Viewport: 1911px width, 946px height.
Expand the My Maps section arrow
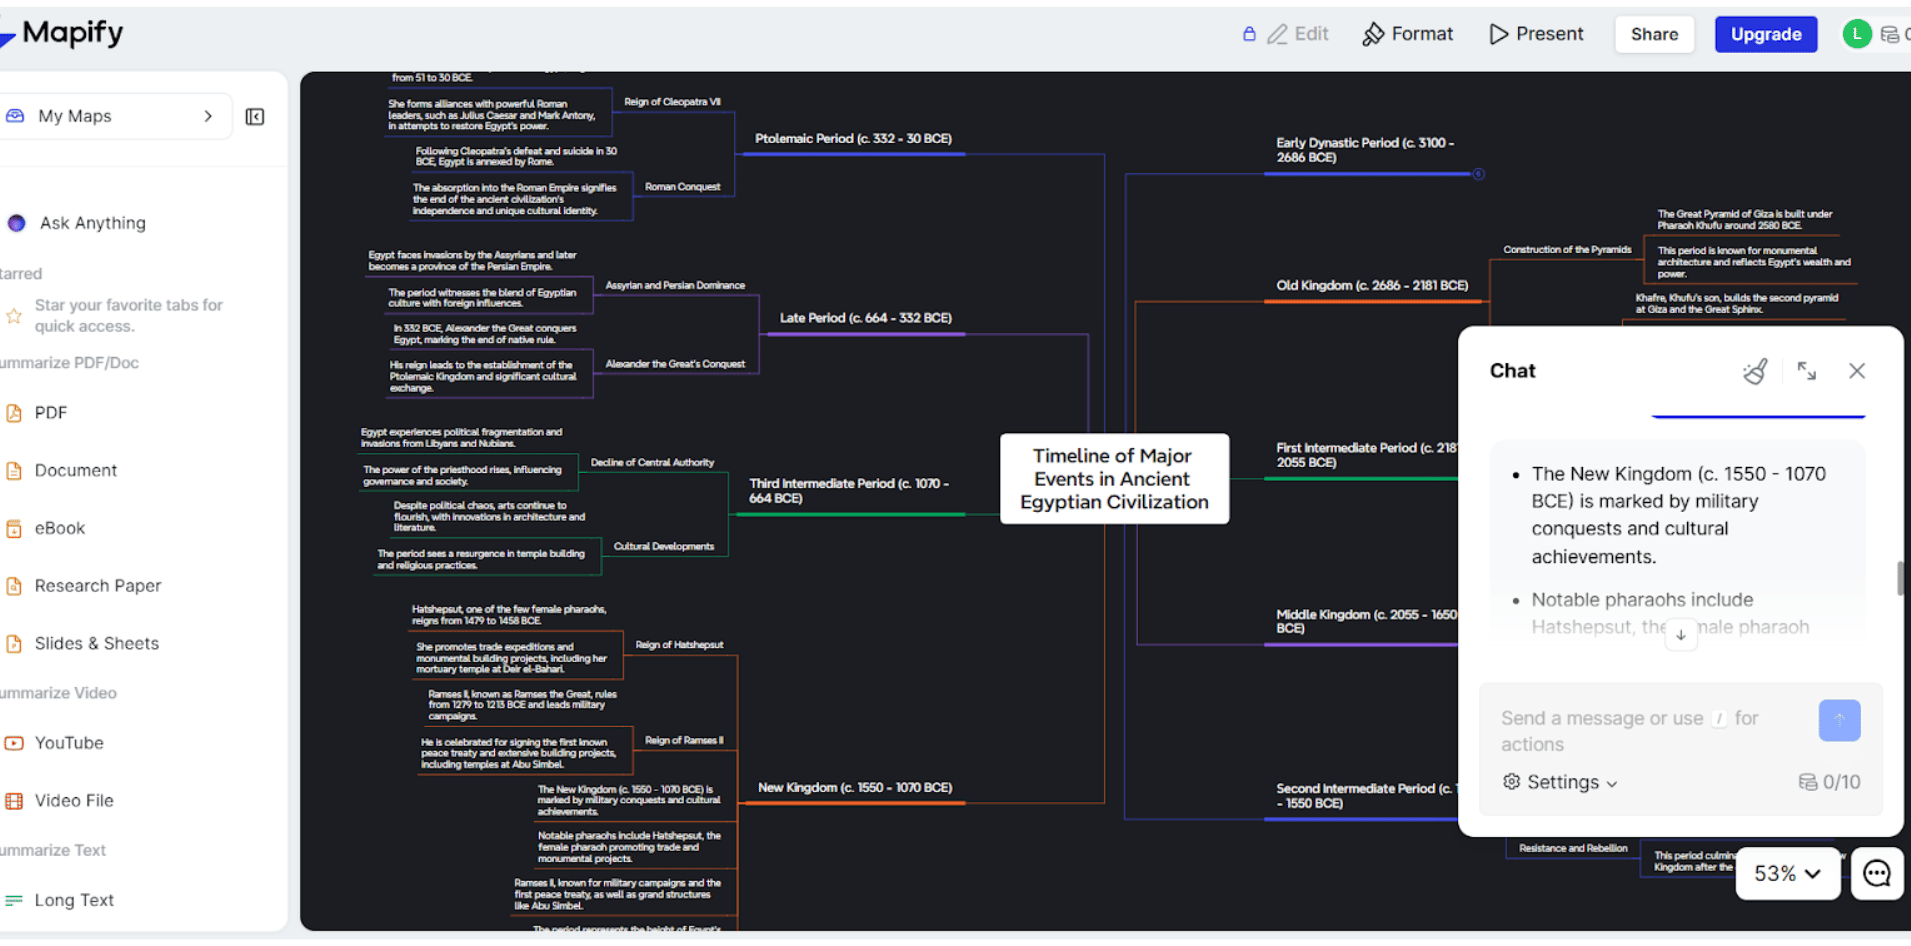[x=208, y=116]
